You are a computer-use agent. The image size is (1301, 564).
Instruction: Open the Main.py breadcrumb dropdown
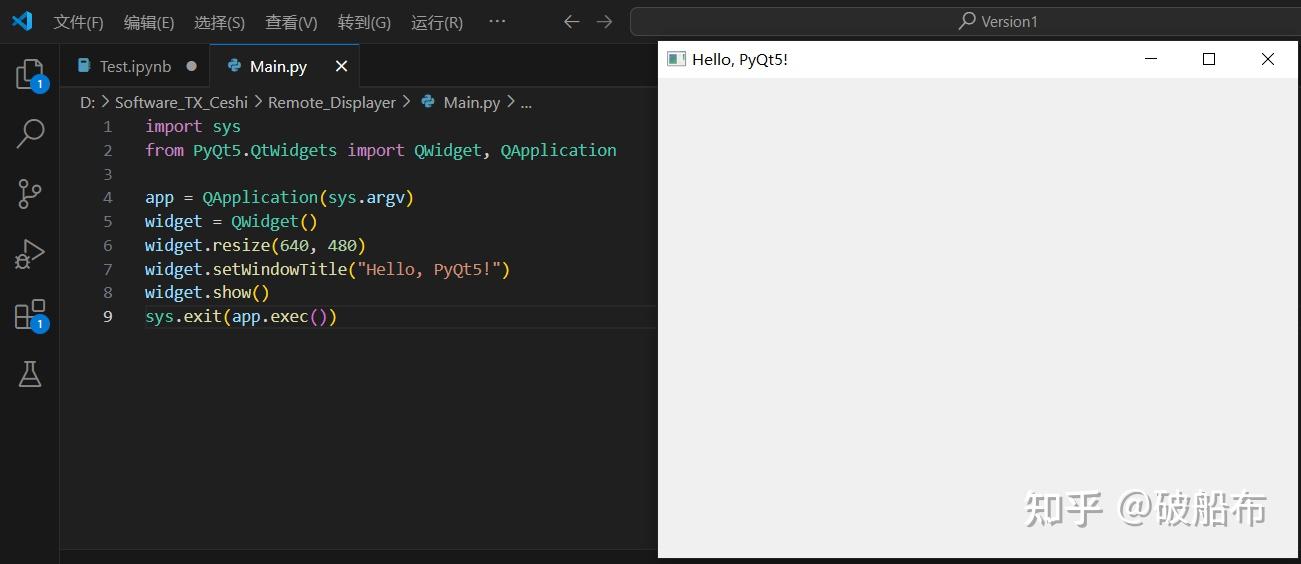coord(471,102)
